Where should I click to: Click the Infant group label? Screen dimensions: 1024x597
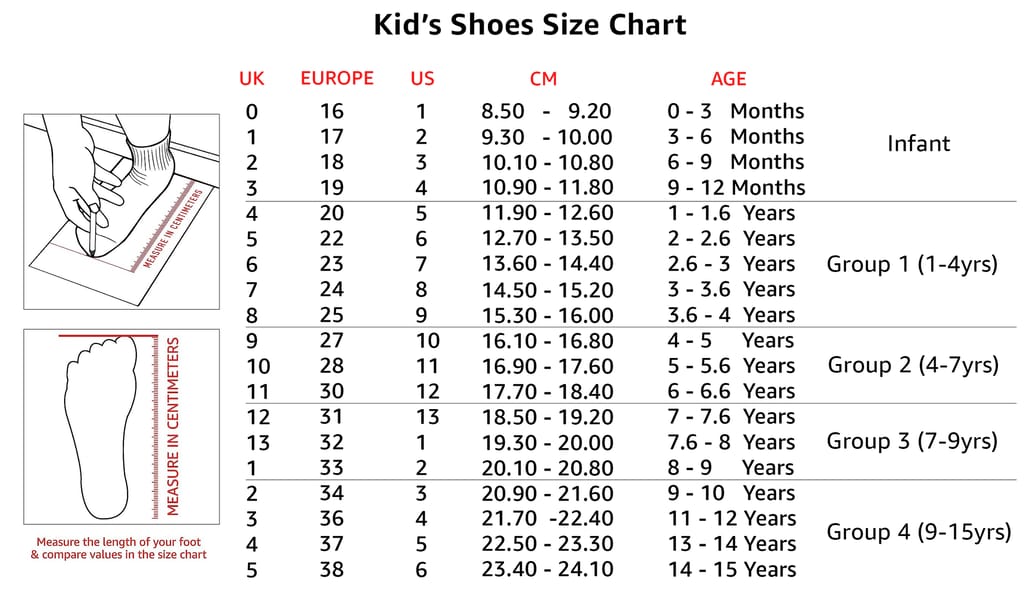[918, 144]
